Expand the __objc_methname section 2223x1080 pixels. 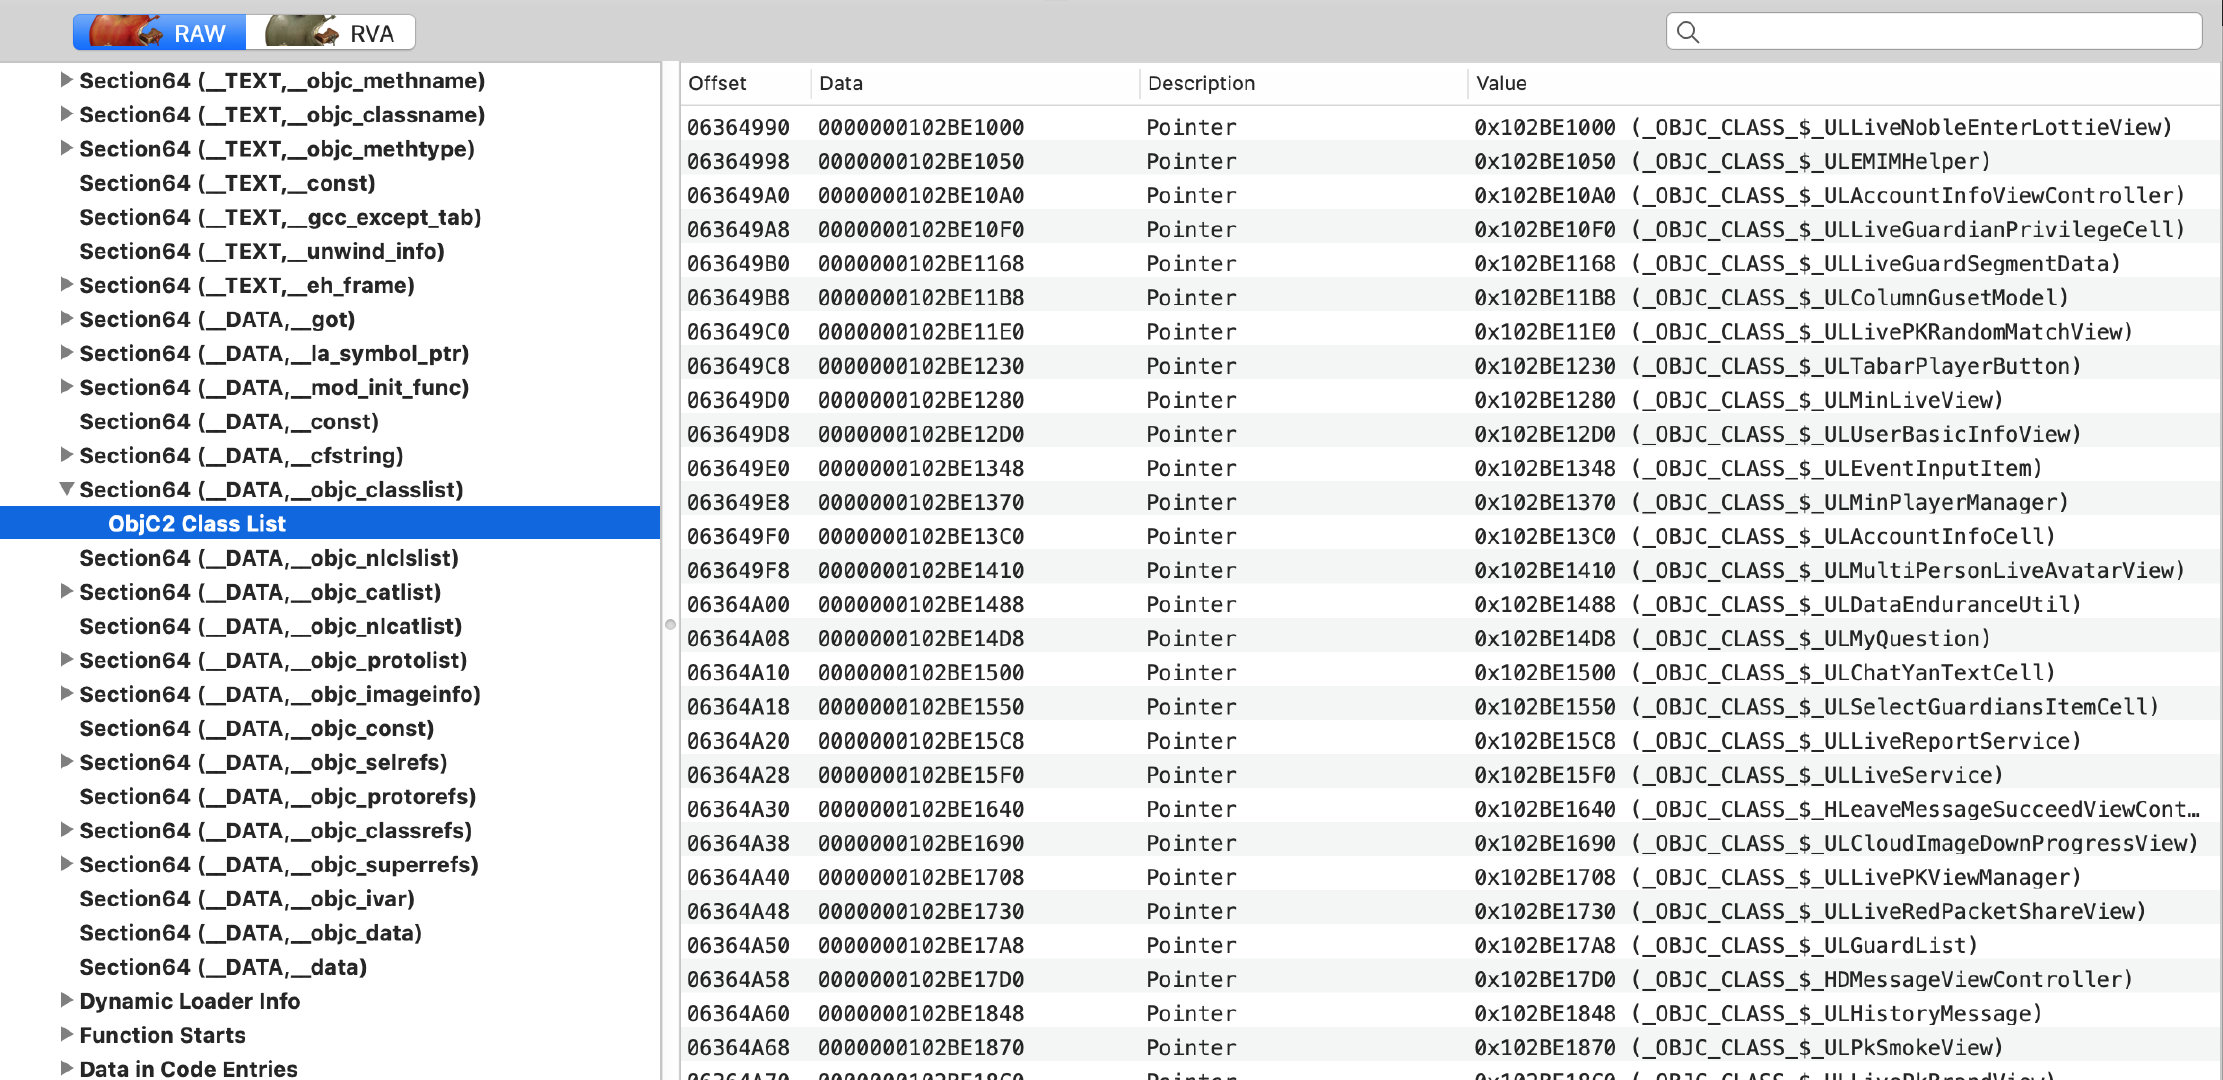(x=66, y=80)
